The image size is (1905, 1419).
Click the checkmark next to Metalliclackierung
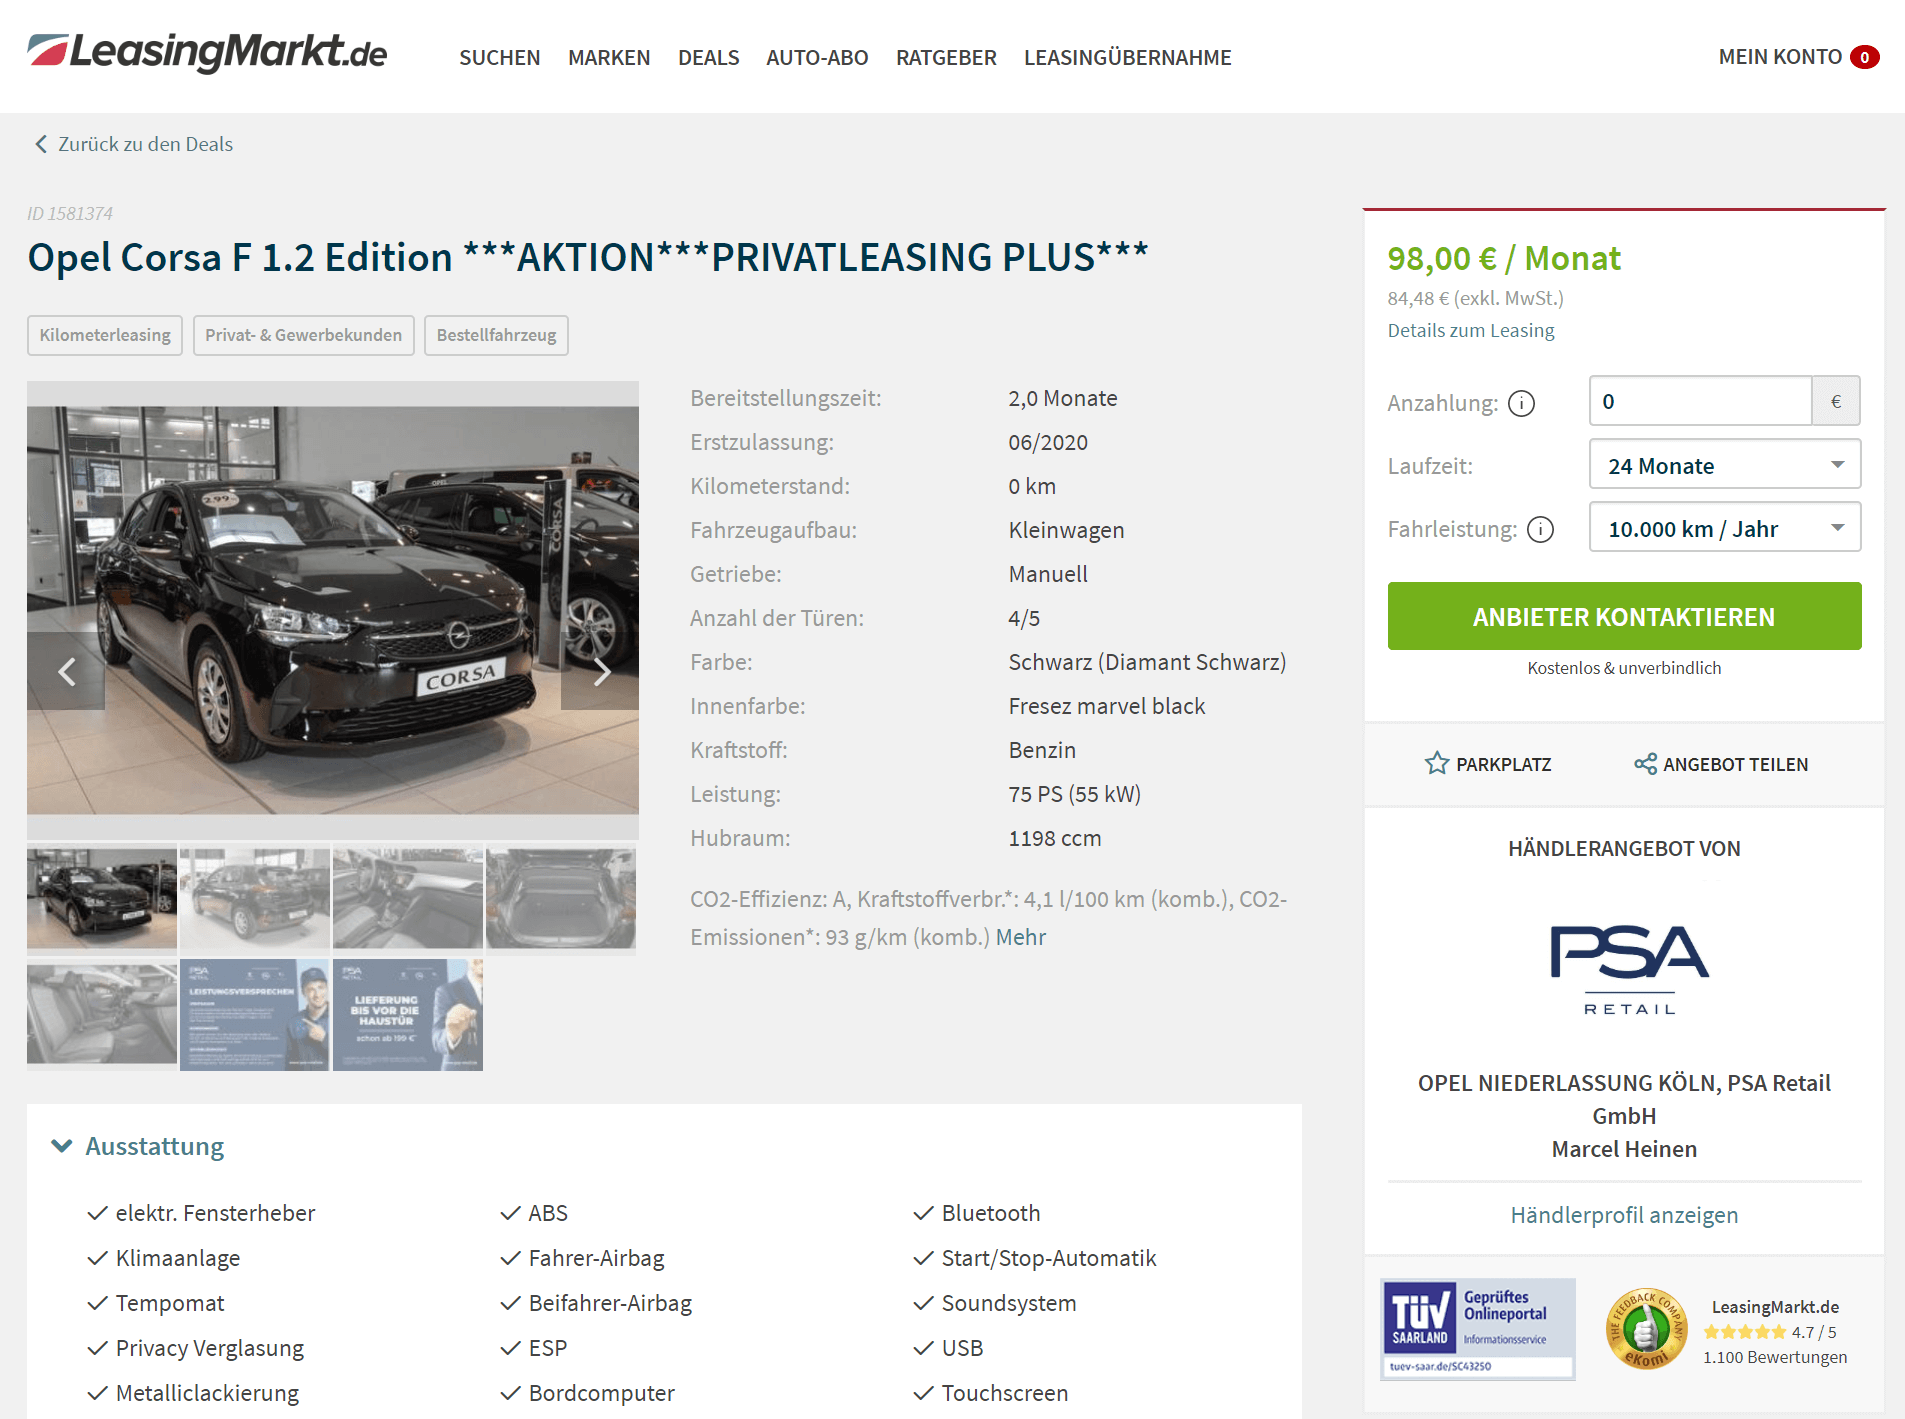(x=97, y=1393)
